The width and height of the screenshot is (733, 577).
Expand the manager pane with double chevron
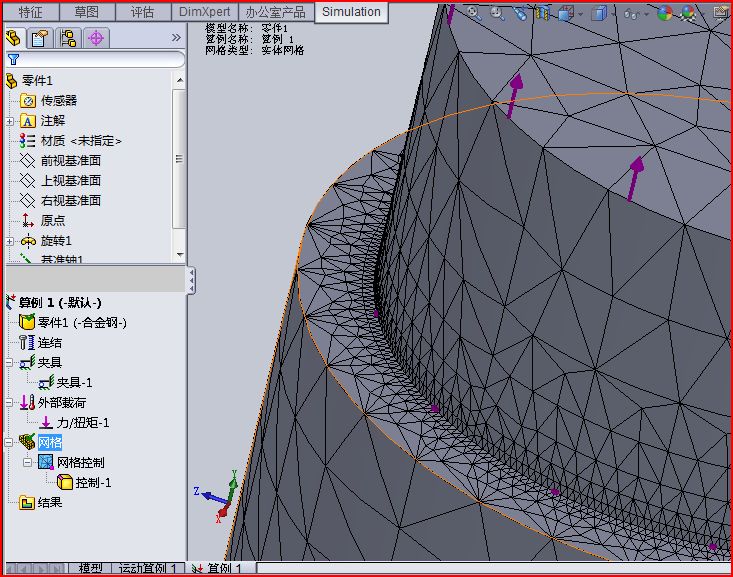coord(176,37)
